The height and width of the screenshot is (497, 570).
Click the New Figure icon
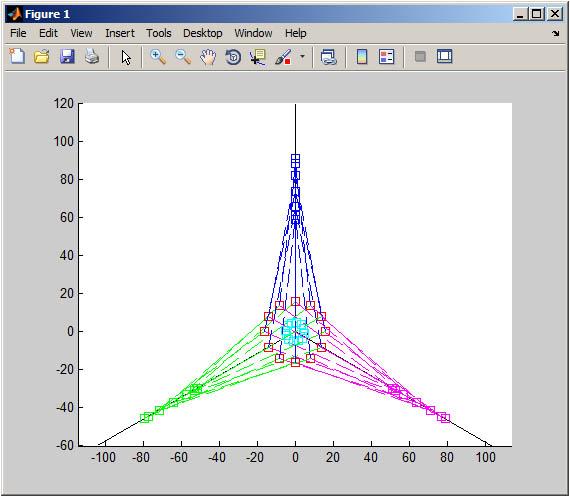[x=17, y=57]
